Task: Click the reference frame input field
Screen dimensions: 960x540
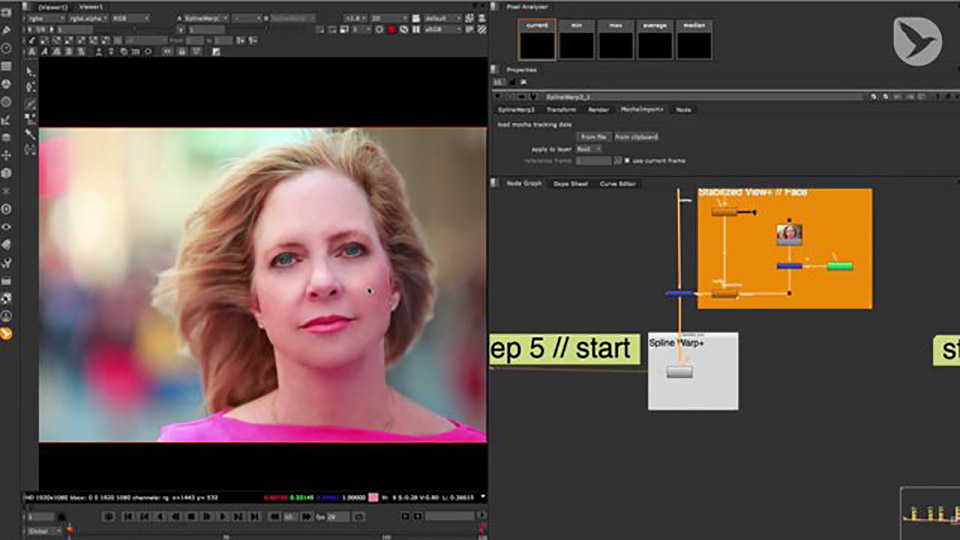Action: [593, 160]
